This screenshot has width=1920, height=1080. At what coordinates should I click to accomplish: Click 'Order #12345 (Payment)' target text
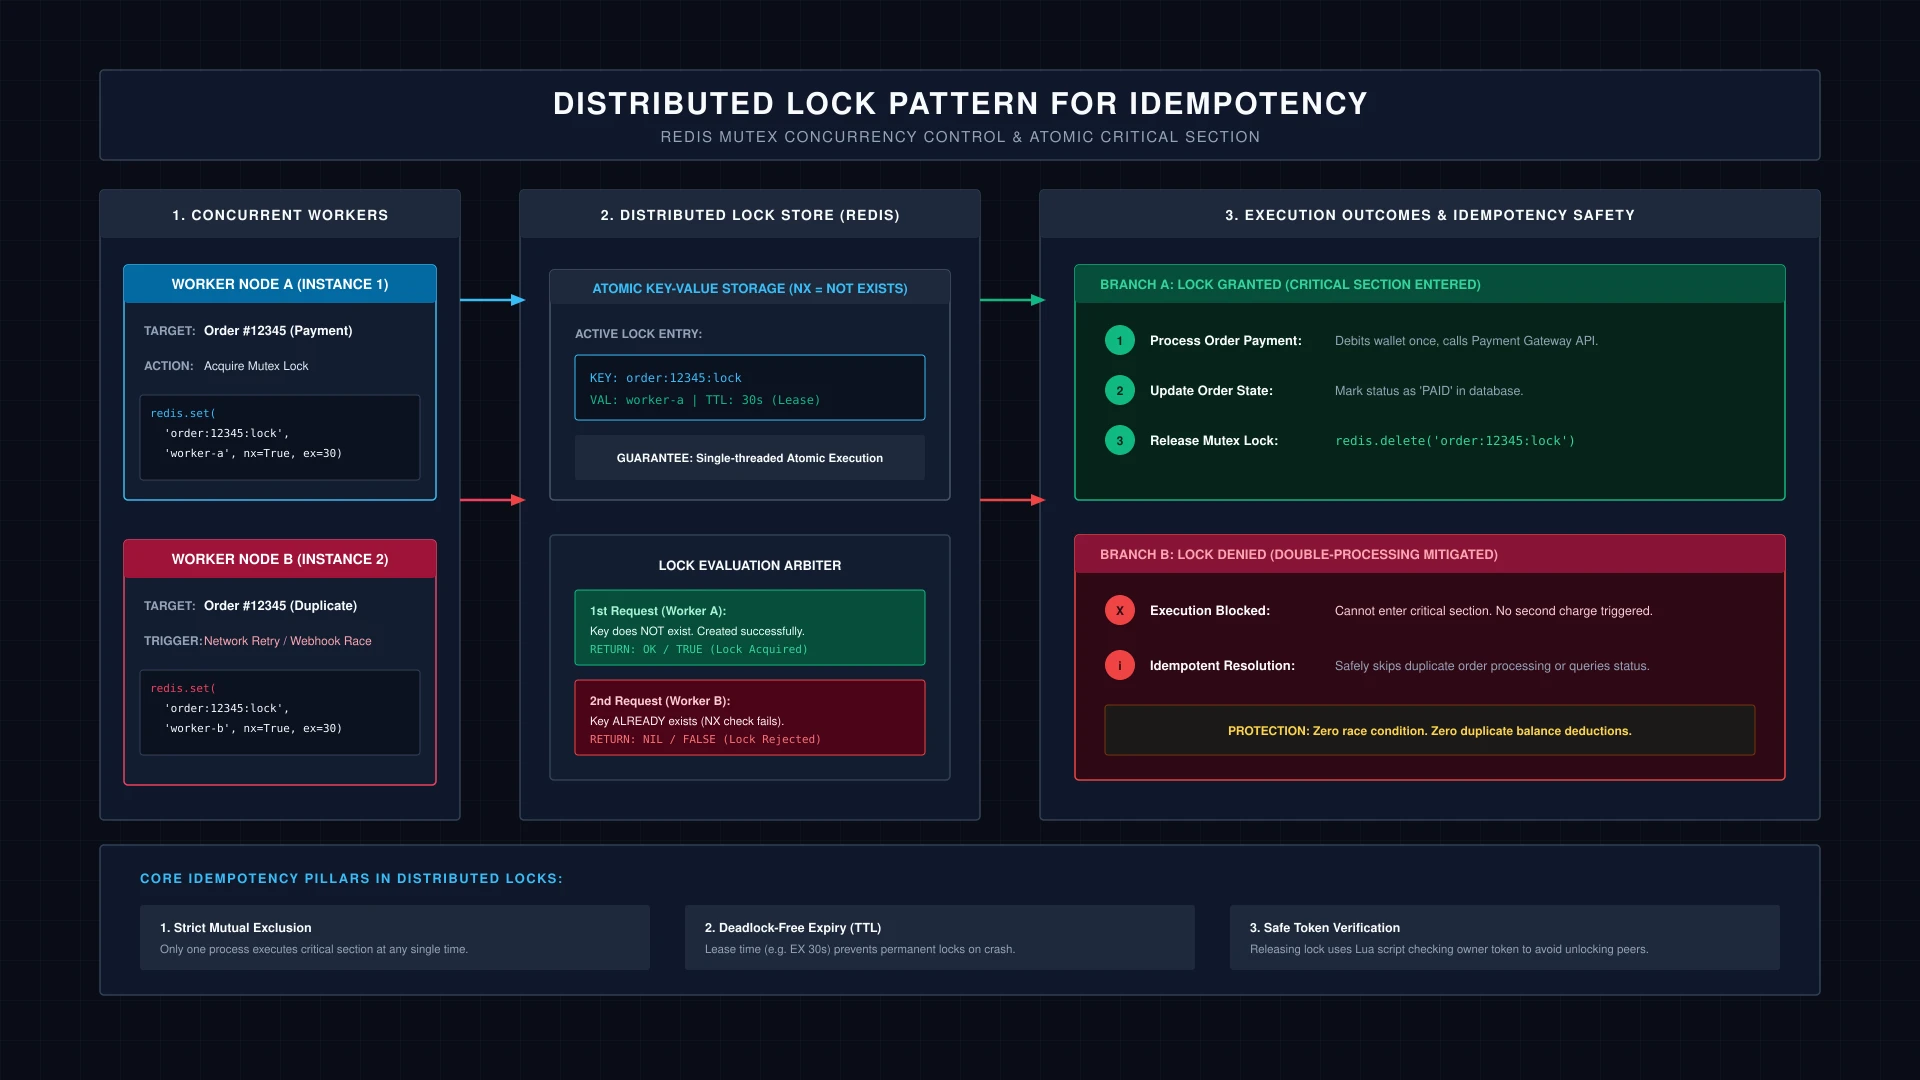[x=278, y=331]
